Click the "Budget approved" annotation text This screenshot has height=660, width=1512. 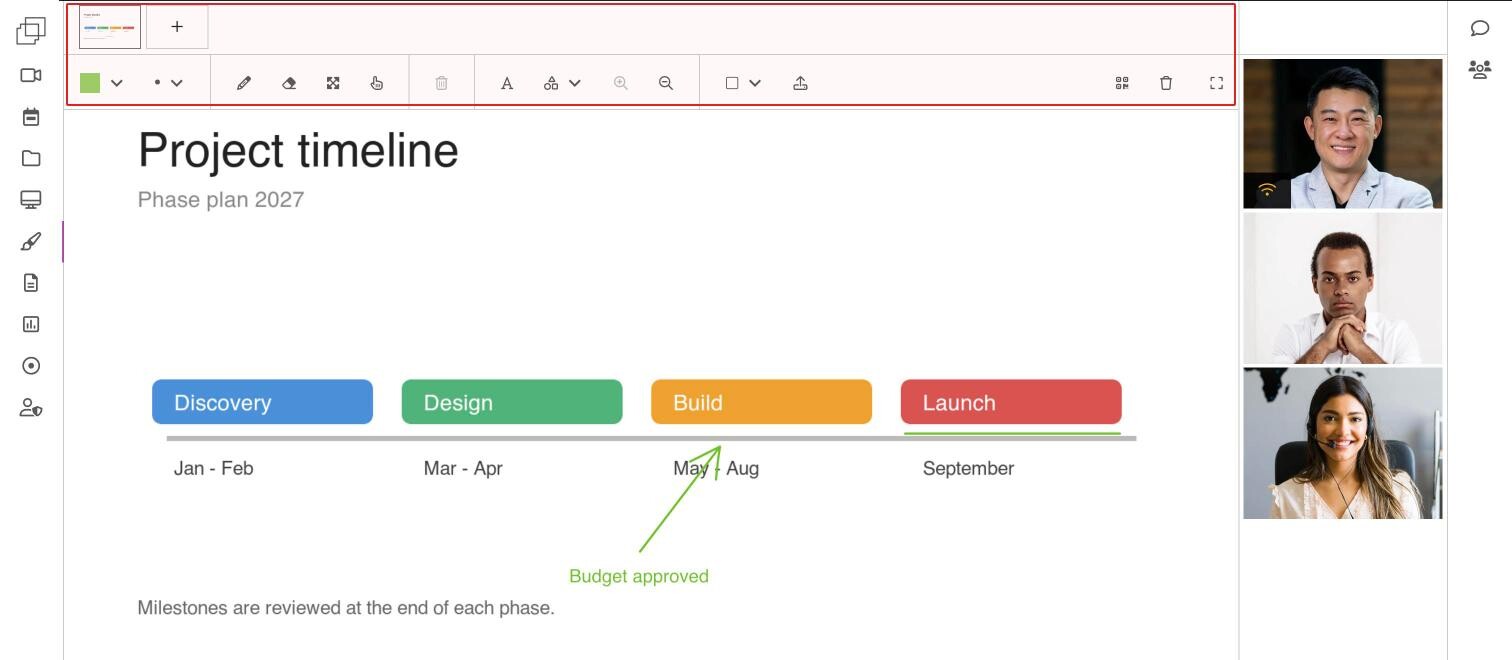coord(639,576)
